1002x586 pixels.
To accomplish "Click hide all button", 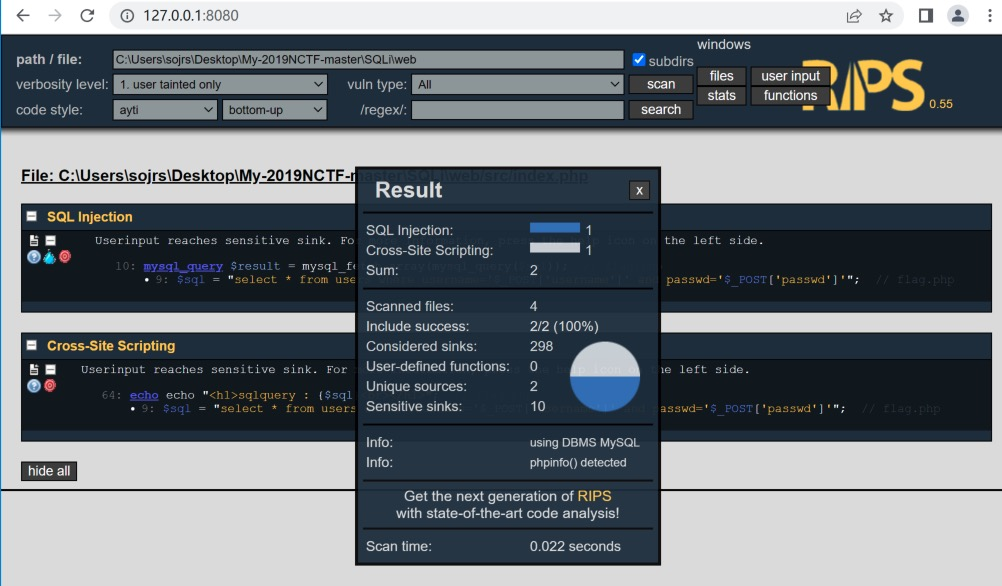I will pyautogui.click(x=49, y=471).
